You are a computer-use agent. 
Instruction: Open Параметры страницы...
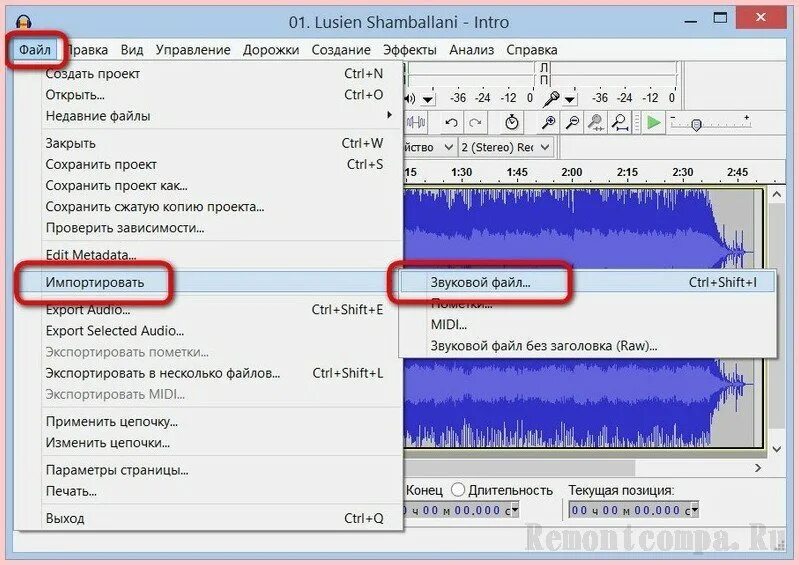point(209,470)
